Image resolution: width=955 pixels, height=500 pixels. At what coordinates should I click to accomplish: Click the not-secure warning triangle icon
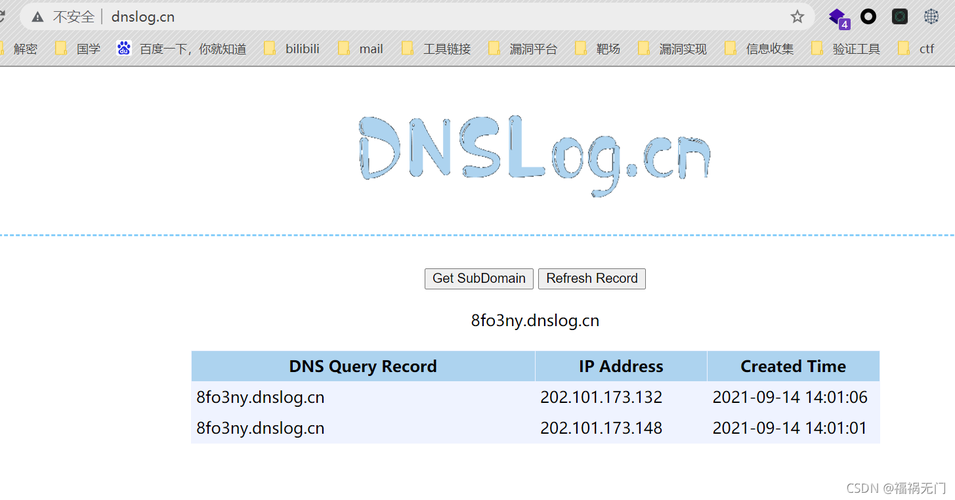tap(38, 17)
